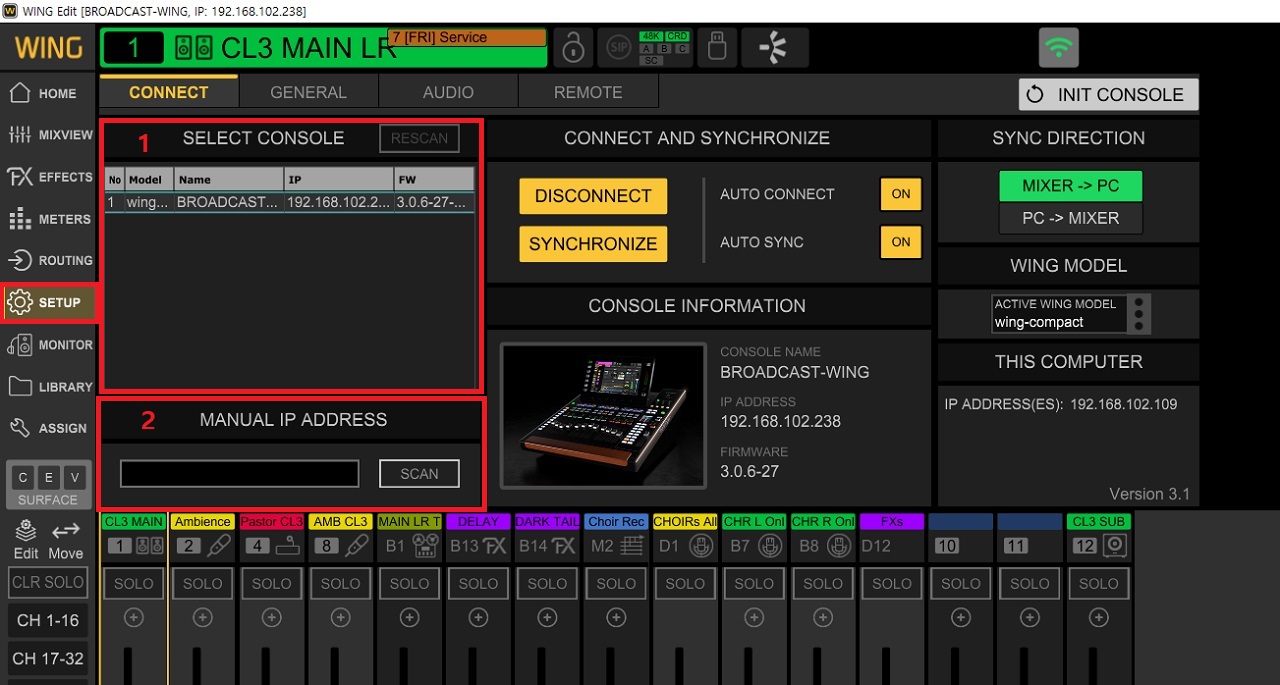Select the Edit layers tool
This screenshot has height=685, width=1280.
coord(26,539)
